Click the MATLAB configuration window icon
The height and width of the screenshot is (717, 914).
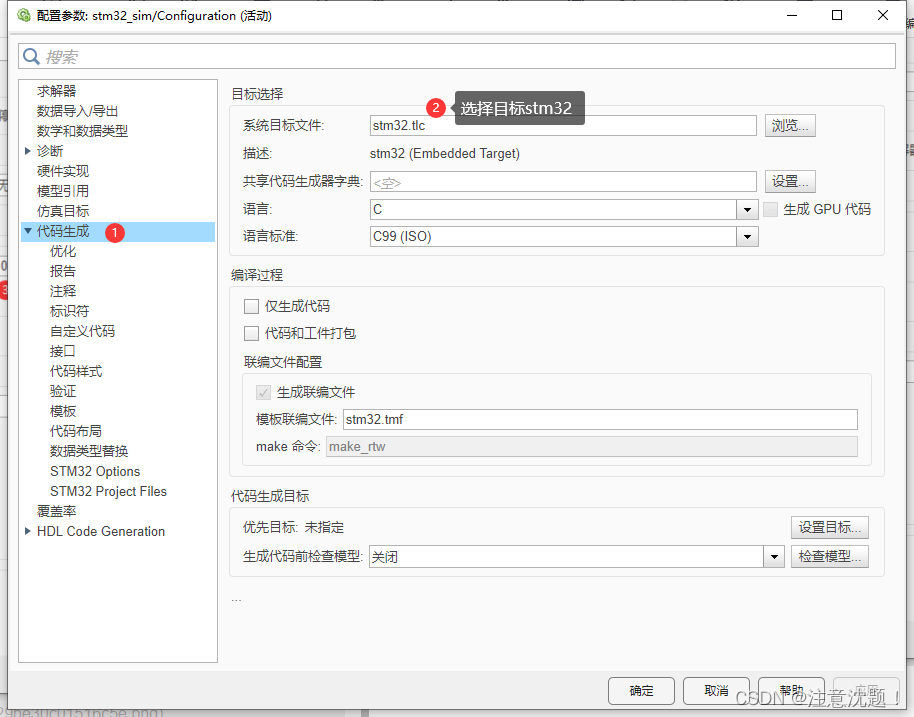tap(24, 15)
